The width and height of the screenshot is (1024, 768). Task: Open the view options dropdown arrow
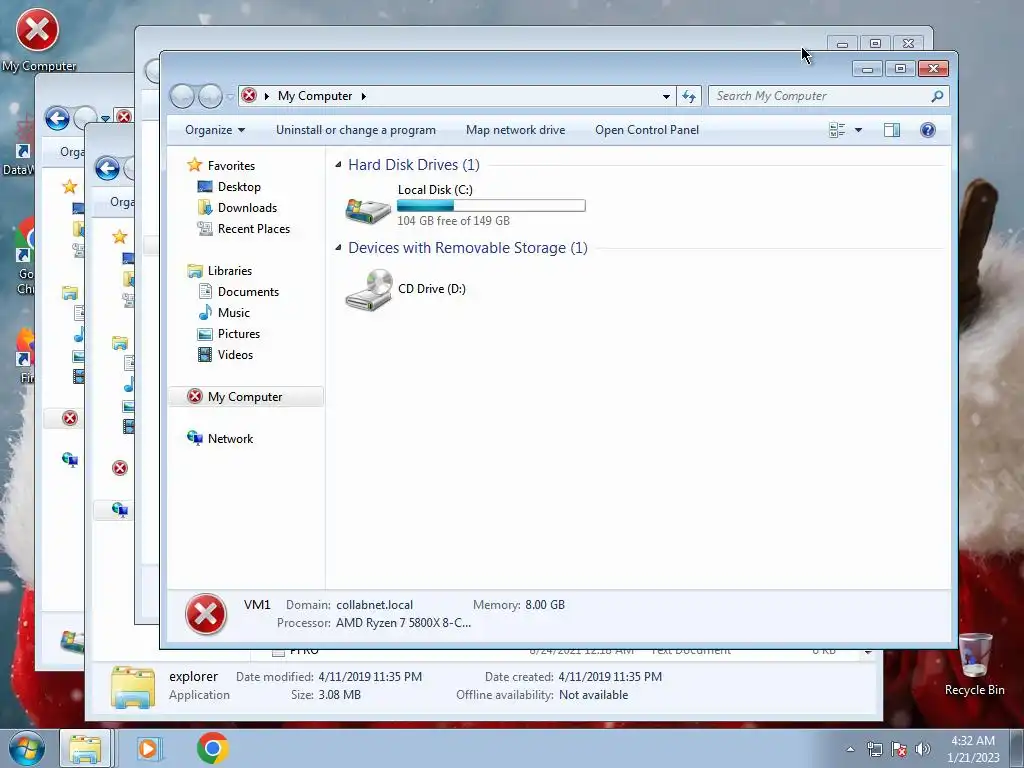pyautogui.click(x=858, y=130)
